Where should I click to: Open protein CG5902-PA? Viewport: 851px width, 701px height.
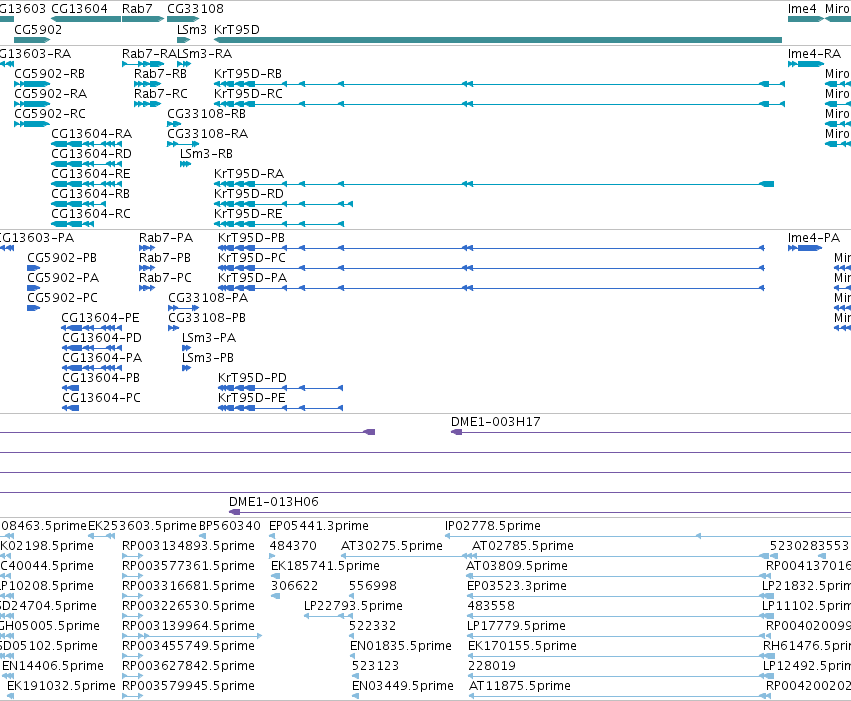63,278
